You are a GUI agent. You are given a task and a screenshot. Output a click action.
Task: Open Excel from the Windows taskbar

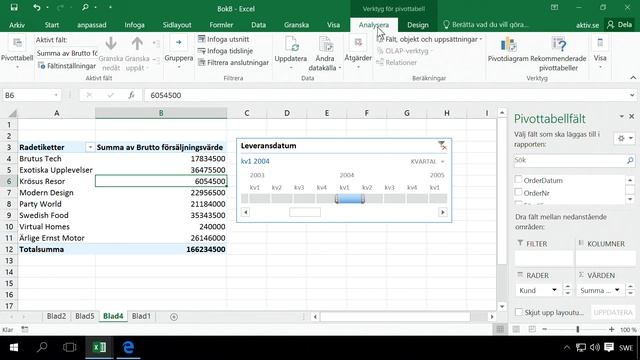99,347
